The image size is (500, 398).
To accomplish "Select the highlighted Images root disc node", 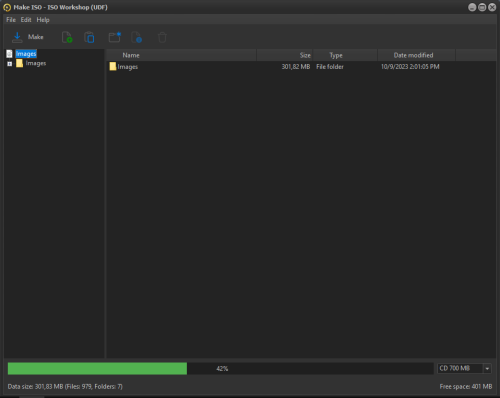I will pos(26,54).
